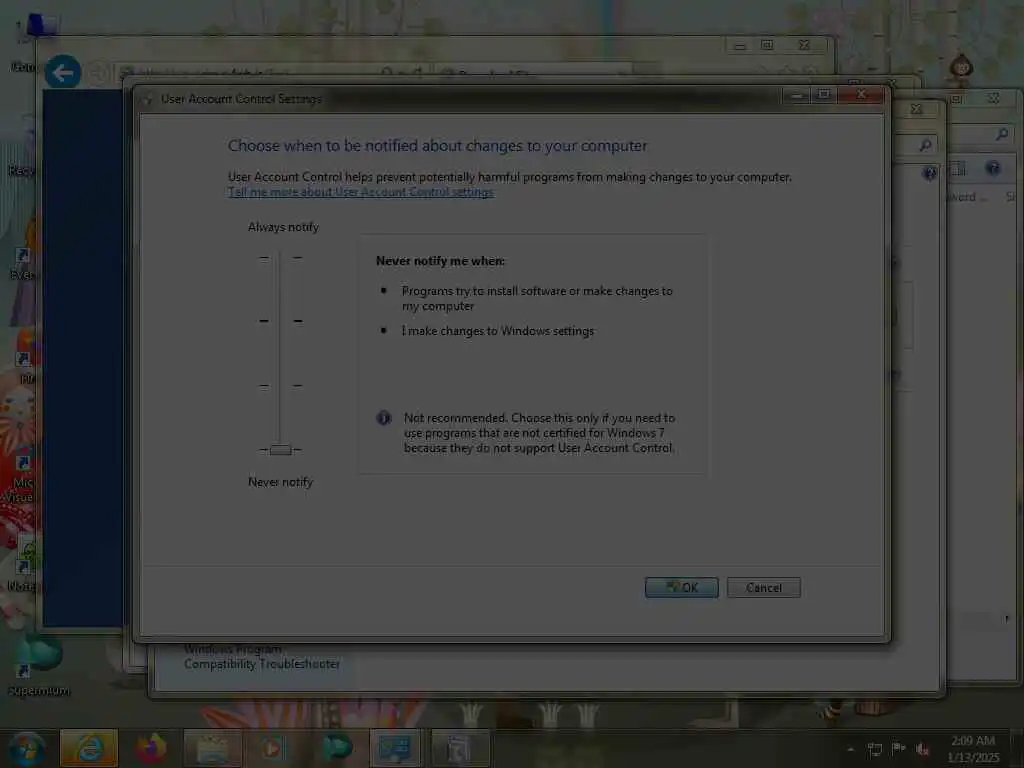Open the clock showing 2:09 AM
The image size is (1024, 768).
pyautogui.click(x=973, y=748)
